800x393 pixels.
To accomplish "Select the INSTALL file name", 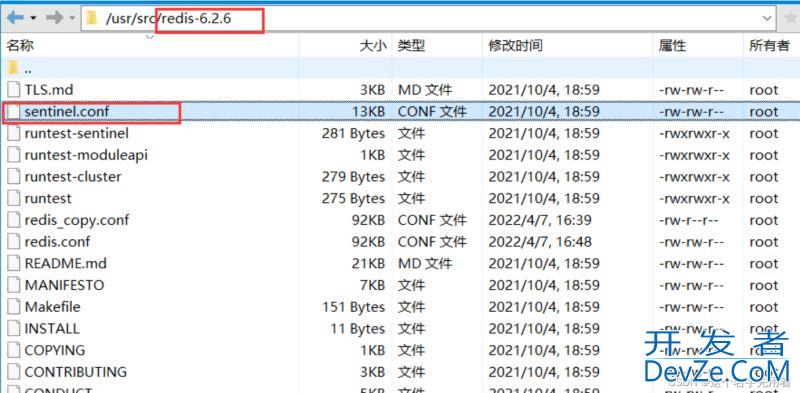I will pos(52,328).
